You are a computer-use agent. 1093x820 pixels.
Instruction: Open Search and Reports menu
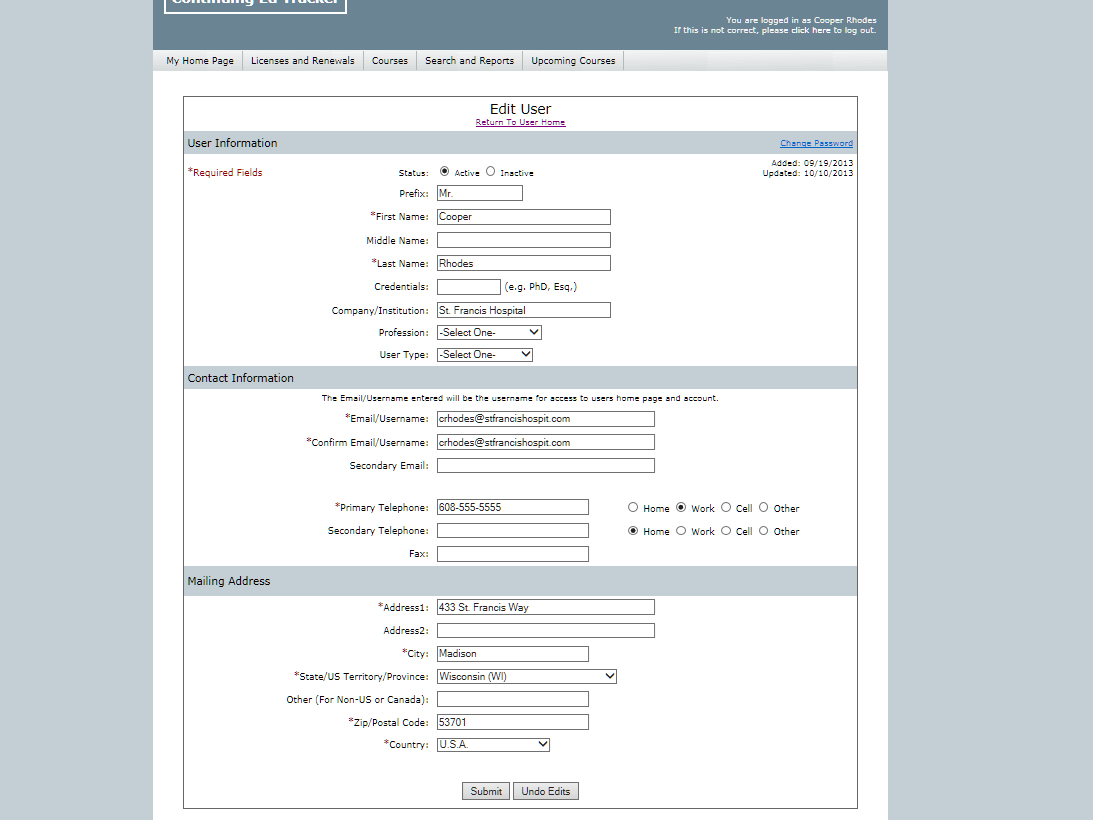(x=469, y=61)
